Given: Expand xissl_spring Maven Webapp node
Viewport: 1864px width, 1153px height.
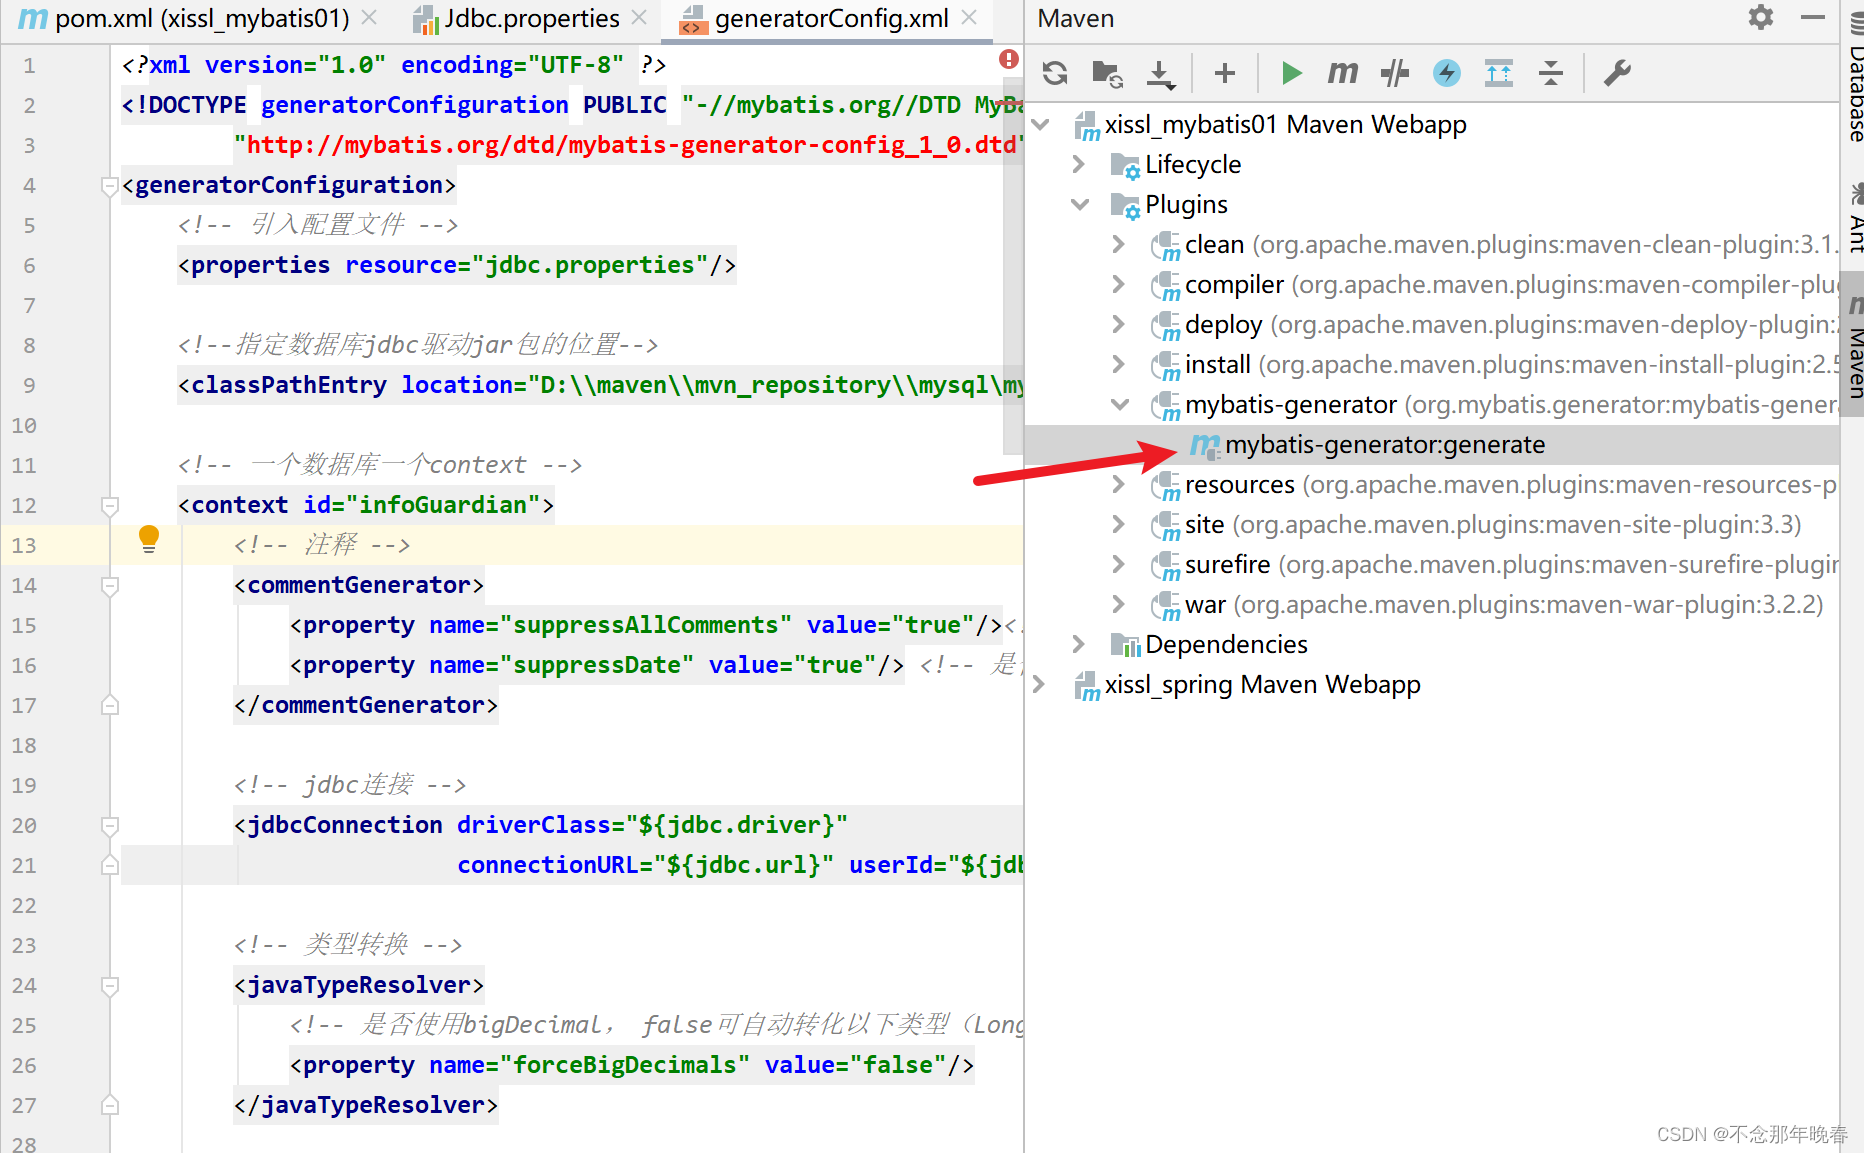Looking at the screenshot, I should (1040, 684).
